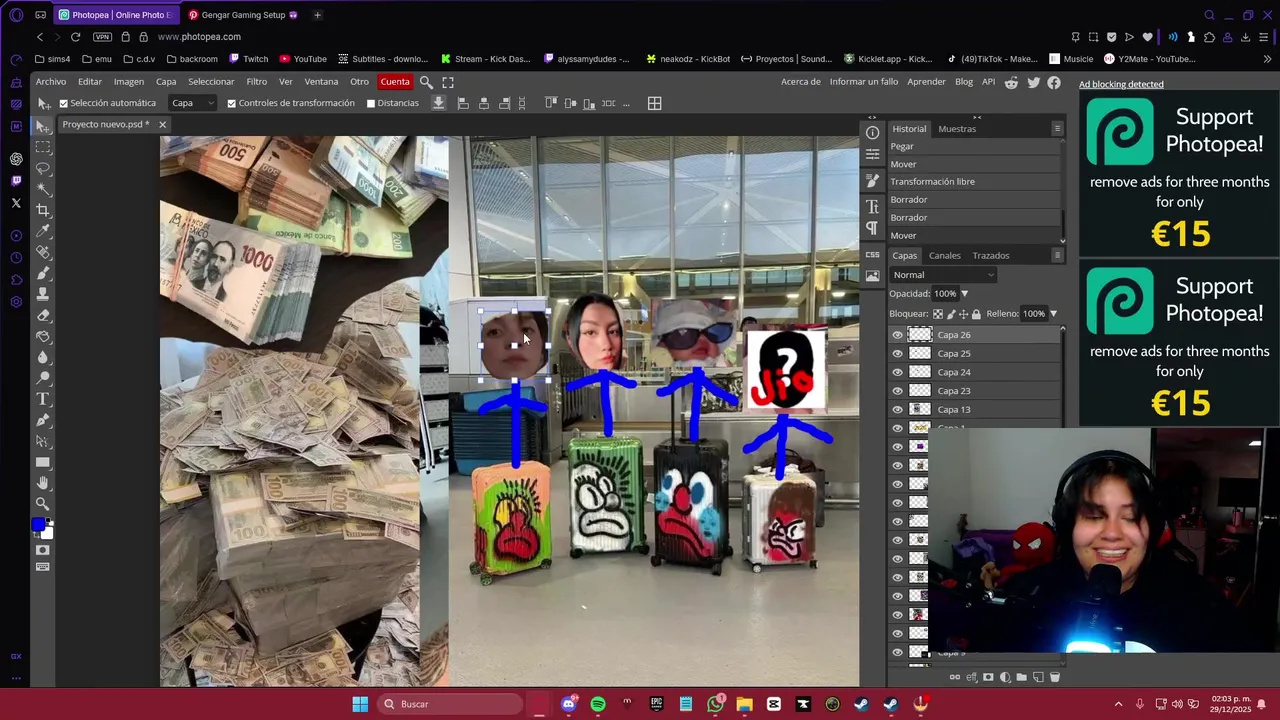1280x720 pixels.
Task: Select the Eraser tool
Action: click(43, 315)
